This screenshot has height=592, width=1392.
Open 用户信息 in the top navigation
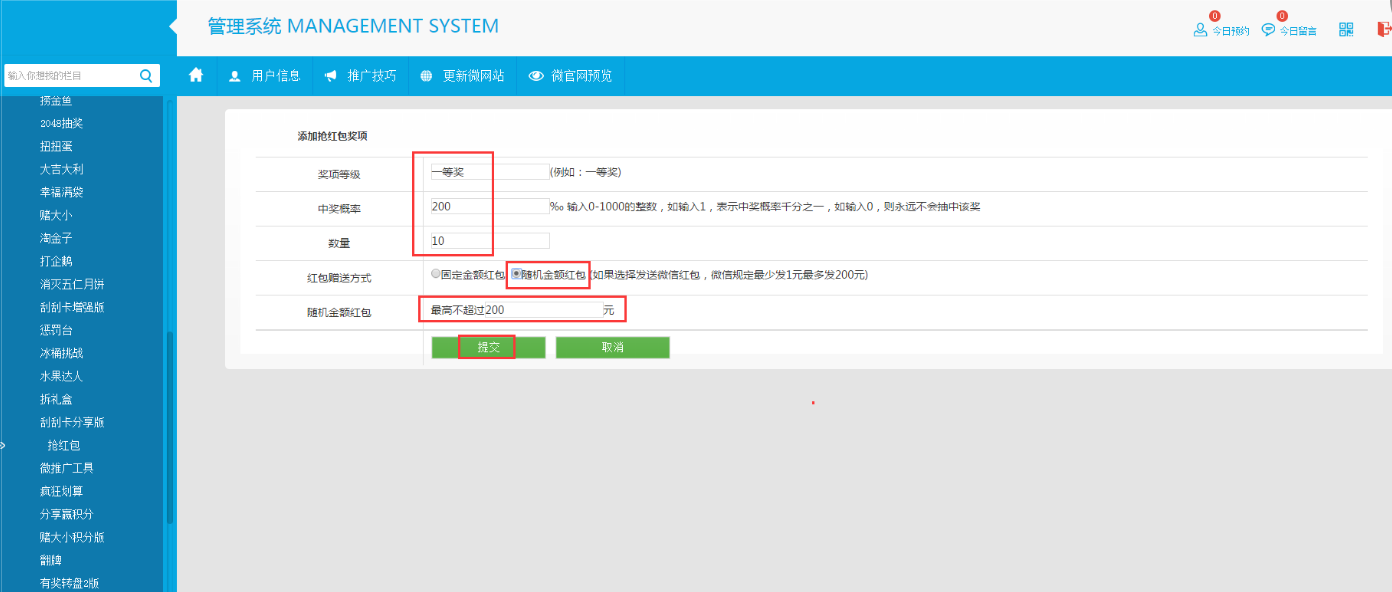(x=275, y=76)
